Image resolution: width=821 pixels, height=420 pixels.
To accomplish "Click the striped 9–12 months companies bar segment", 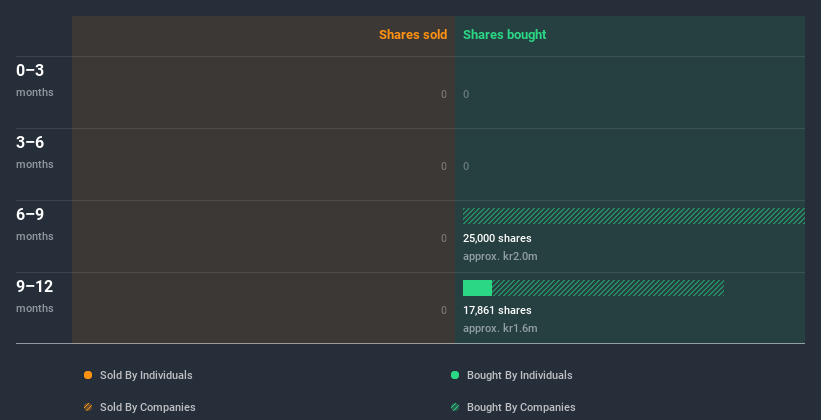I will (x=607, y=288).
